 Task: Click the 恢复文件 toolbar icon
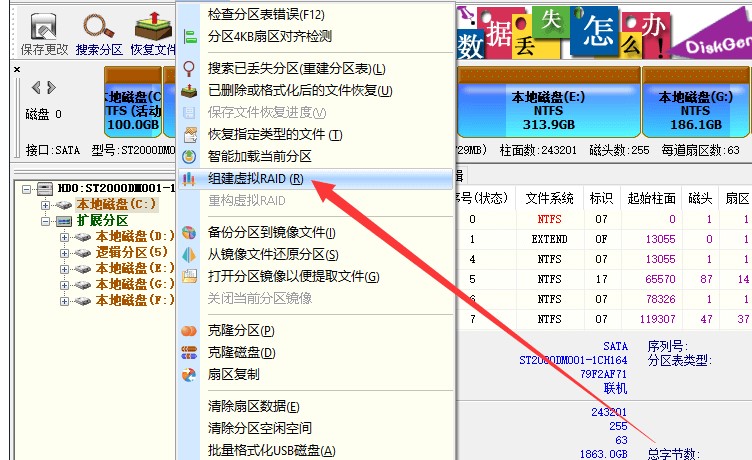(153, 26)
